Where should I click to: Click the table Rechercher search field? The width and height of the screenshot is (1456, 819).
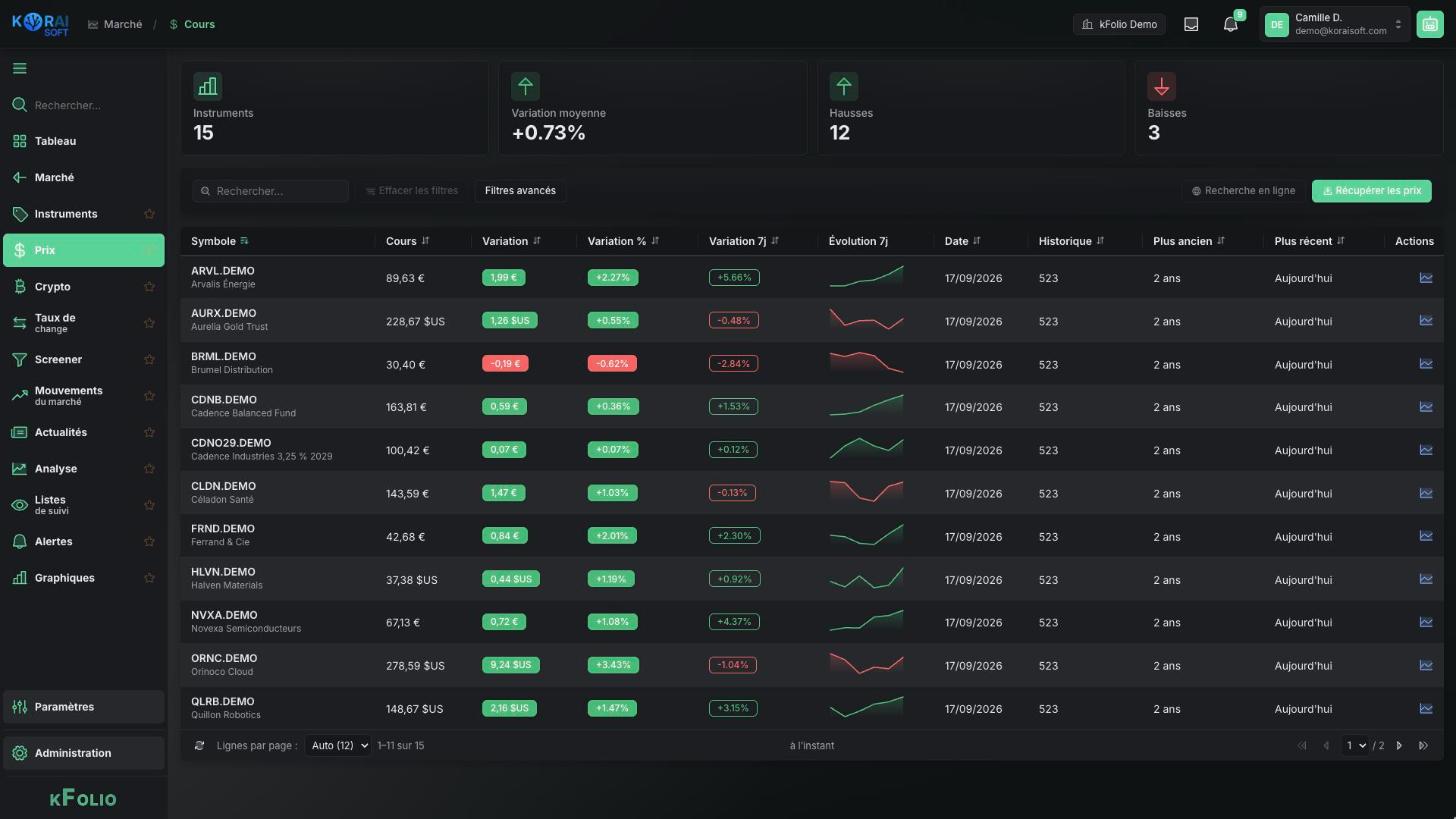270,191
